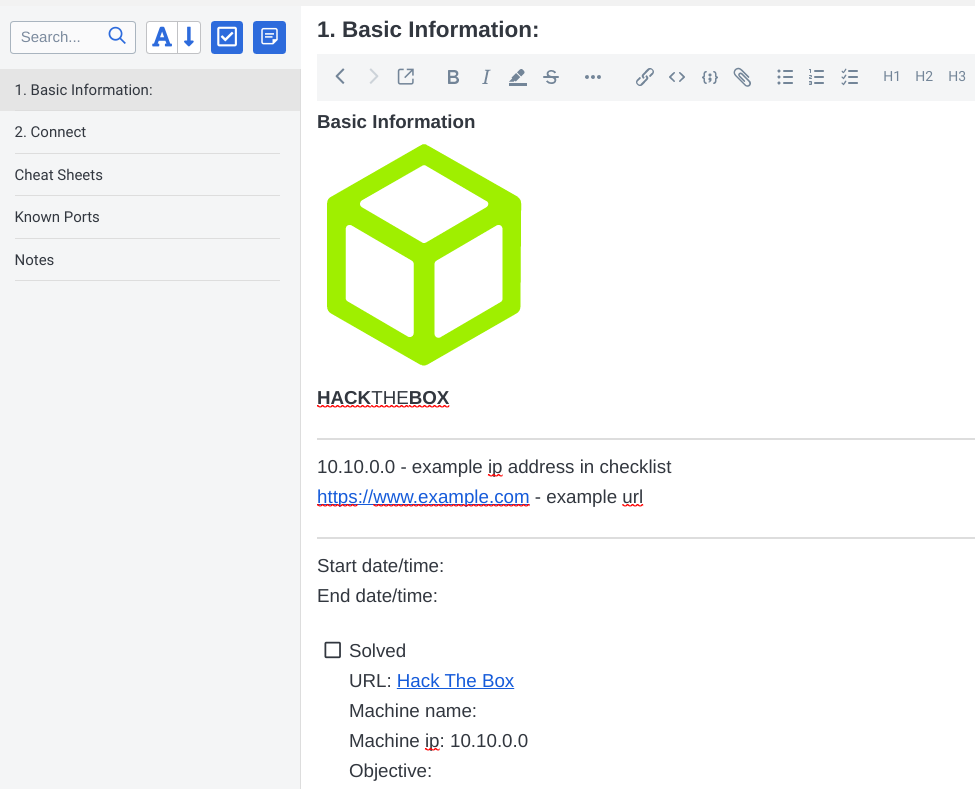Screen dimensions: 975x789
Task: Open the Known Ports note
Action: (x=150, y=217)
